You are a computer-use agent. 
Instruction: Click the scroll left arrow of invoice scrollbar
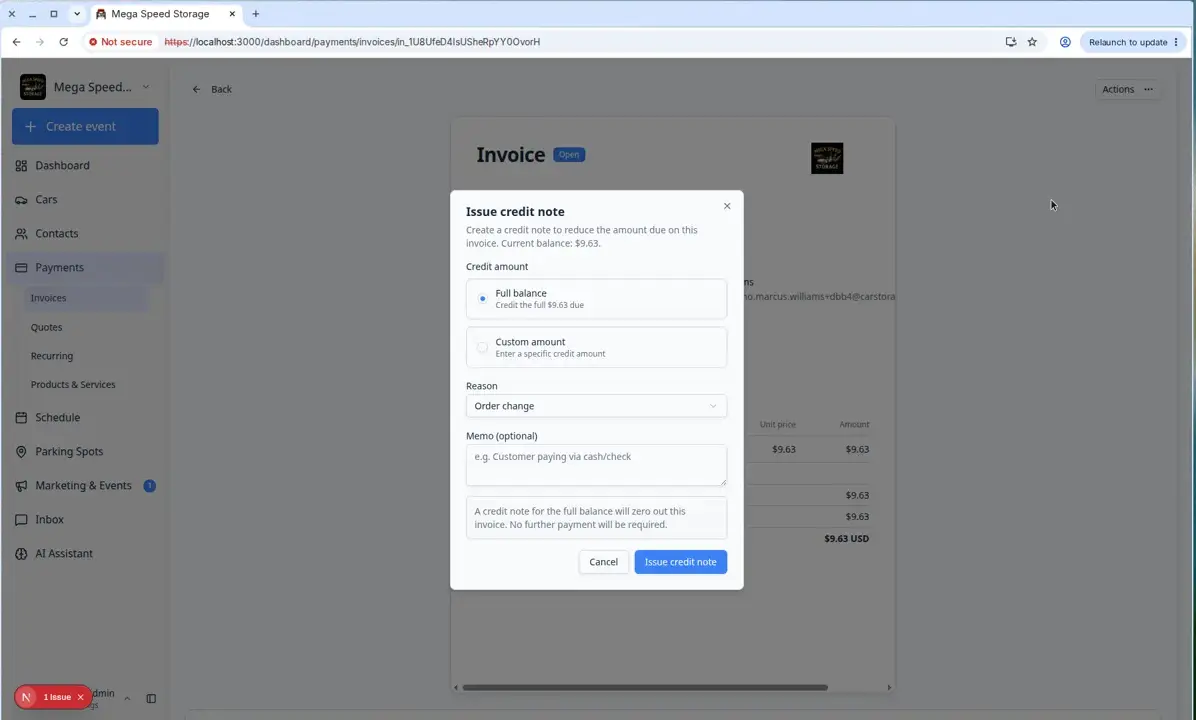click(x=456, y=687)
